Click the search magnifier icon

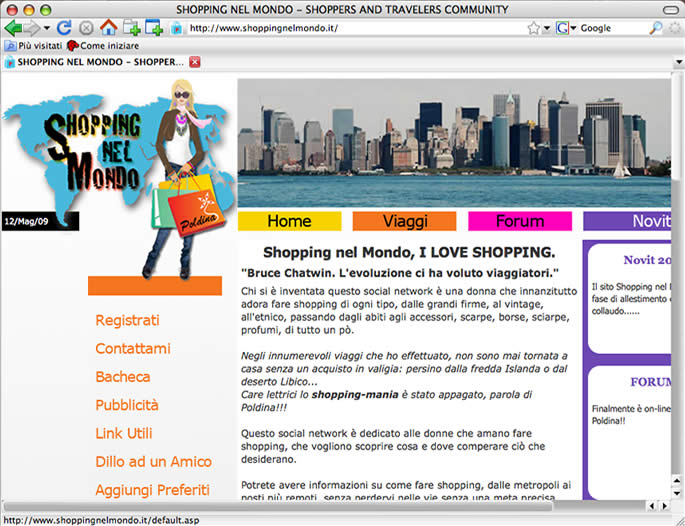[656, 28]
